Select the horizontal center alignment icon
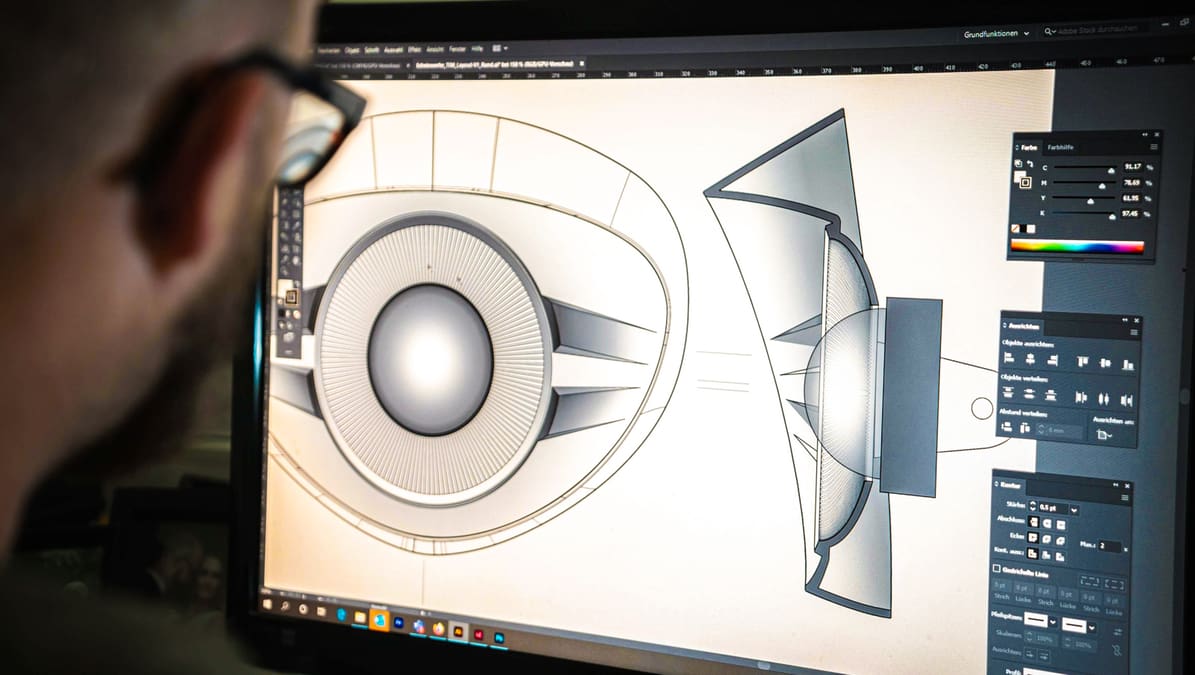Viewport: 1195px width, 675px height. 1030,359
